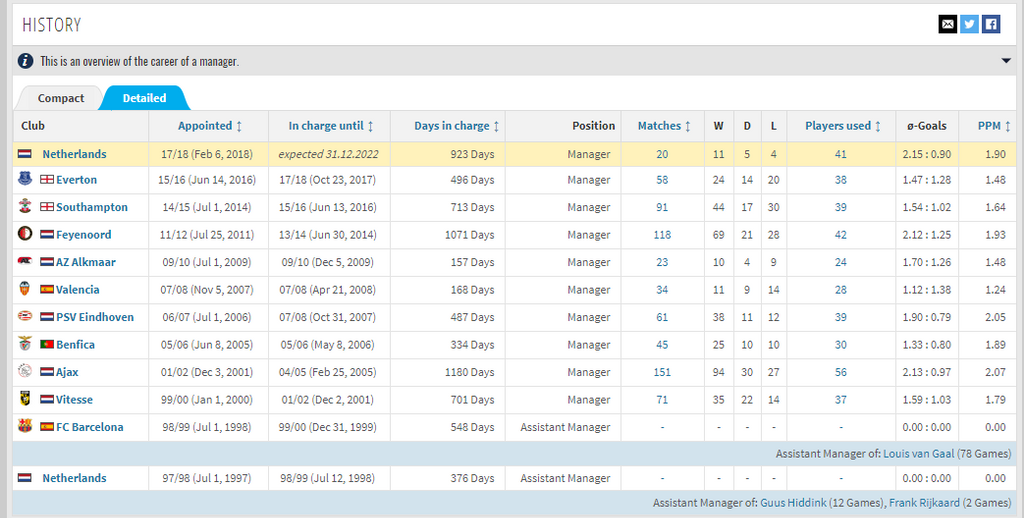Open Frank Rijkaard's profile link
Screen dimensions: 1024x518
[924, 503]
